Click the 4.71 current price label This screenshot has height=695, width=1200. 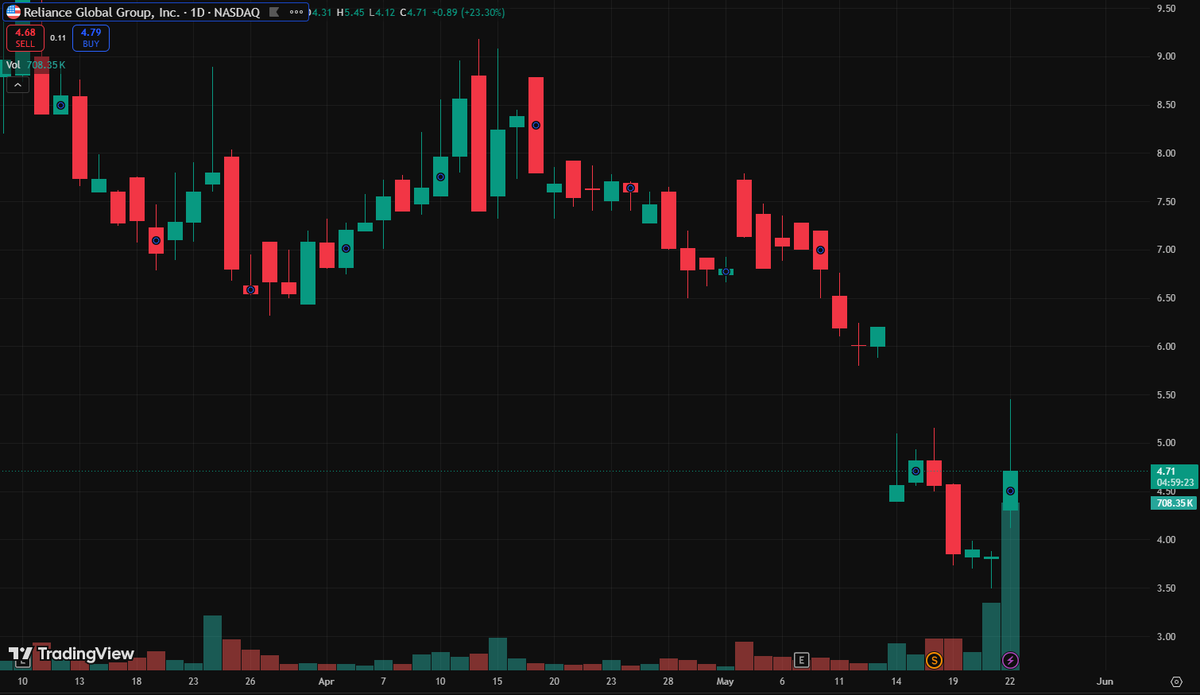1165,470
